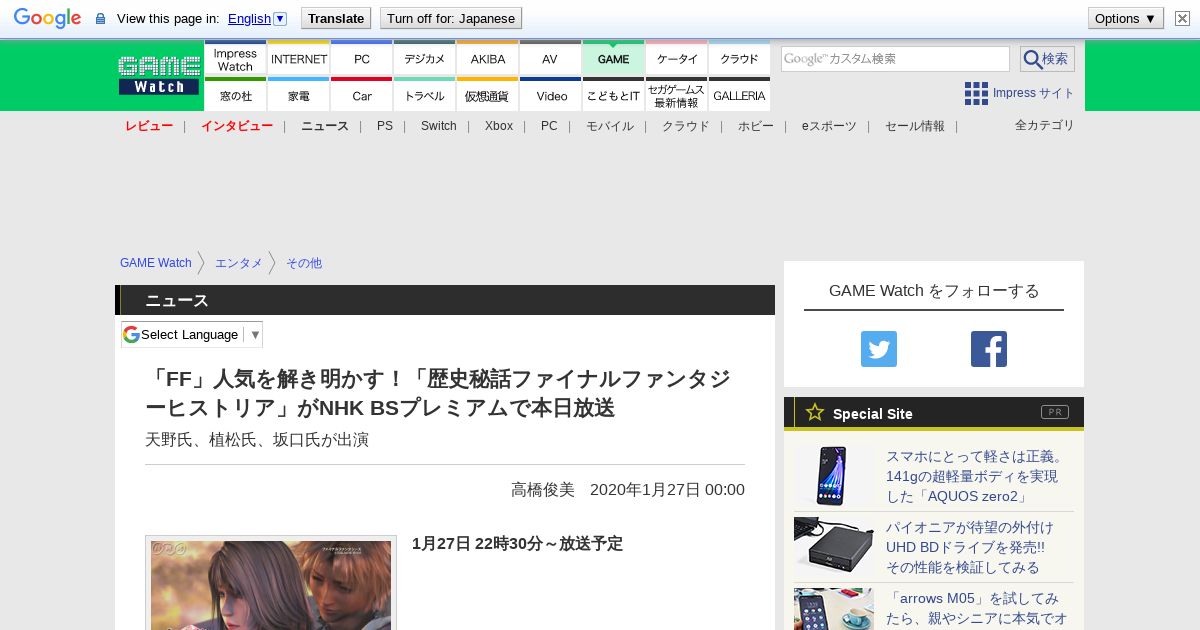Image resolution: width=1200 pixels, height=630 pixels.
Task: Open the クラウド Watch tab
Action: click(739, 58)
